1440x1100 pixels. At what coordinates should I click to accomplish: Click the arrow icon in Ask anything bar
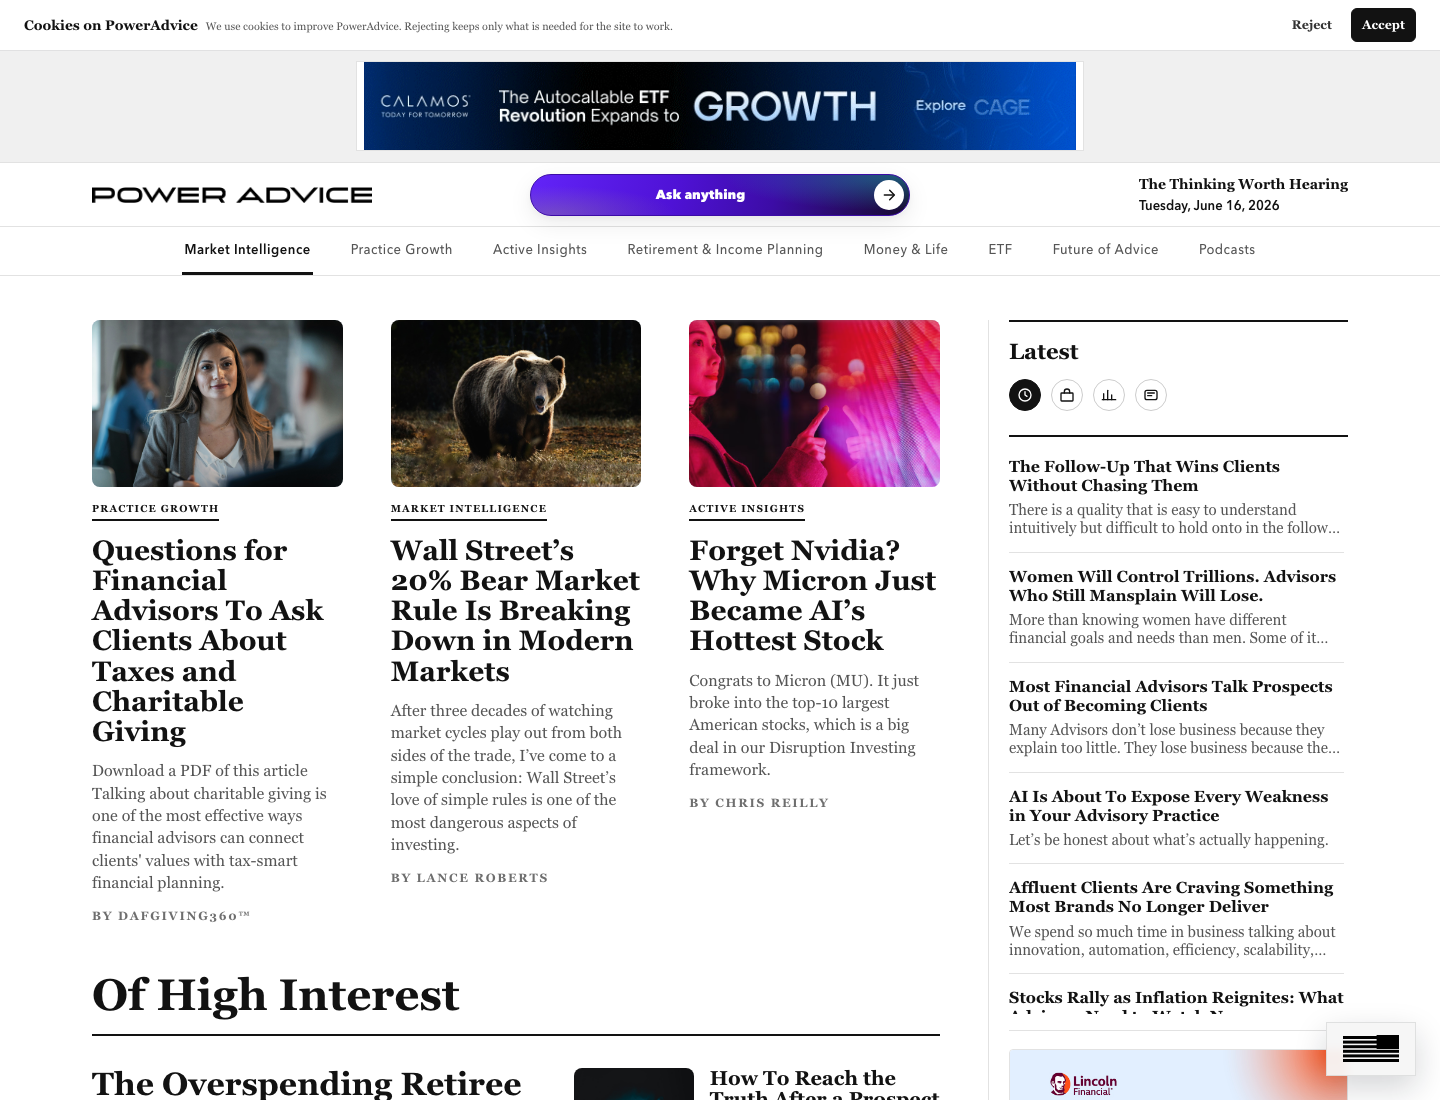coord(889,195)
